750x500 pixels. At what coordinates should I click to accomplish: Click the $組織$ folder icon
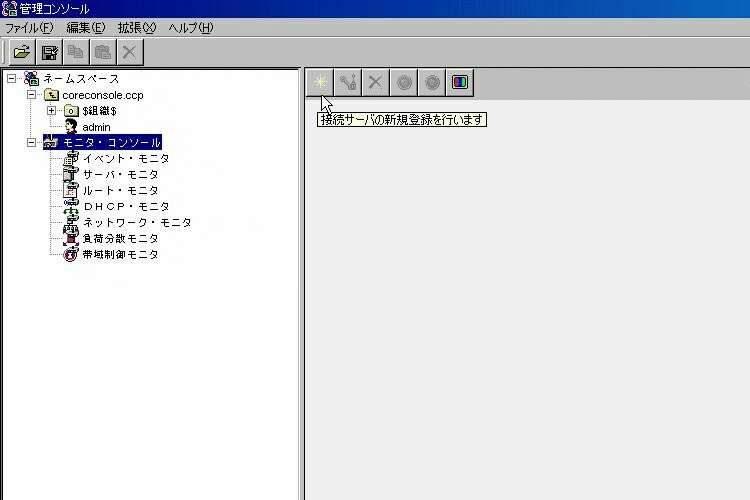point(71,111)
